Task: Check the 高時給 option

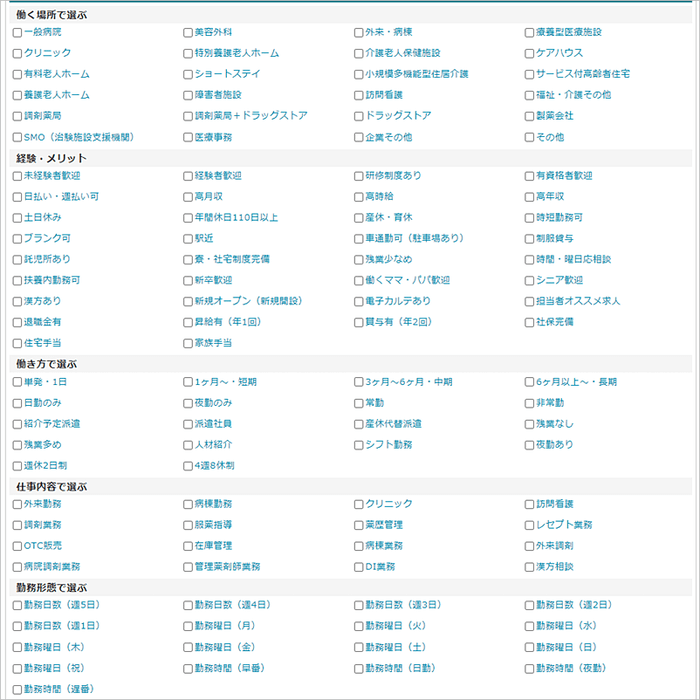Action: click(358, 197)
